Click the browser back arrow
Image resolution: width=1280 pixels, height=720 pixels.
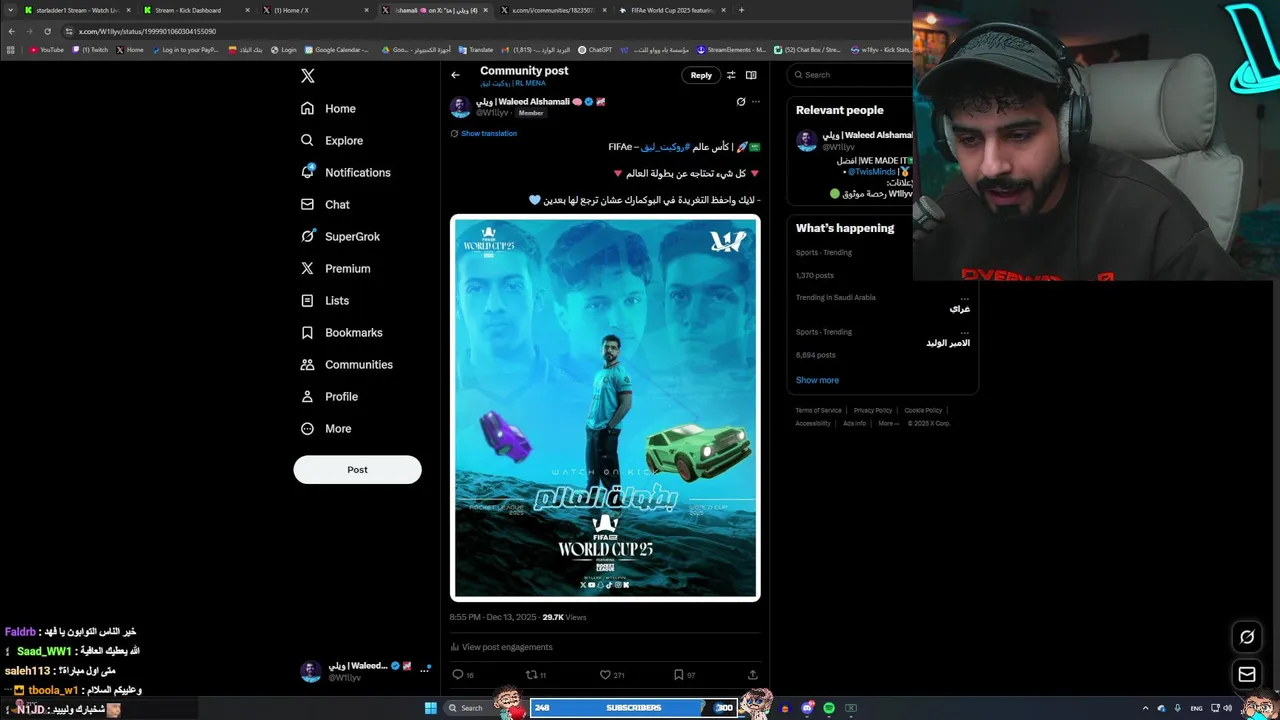coord(12,31)
